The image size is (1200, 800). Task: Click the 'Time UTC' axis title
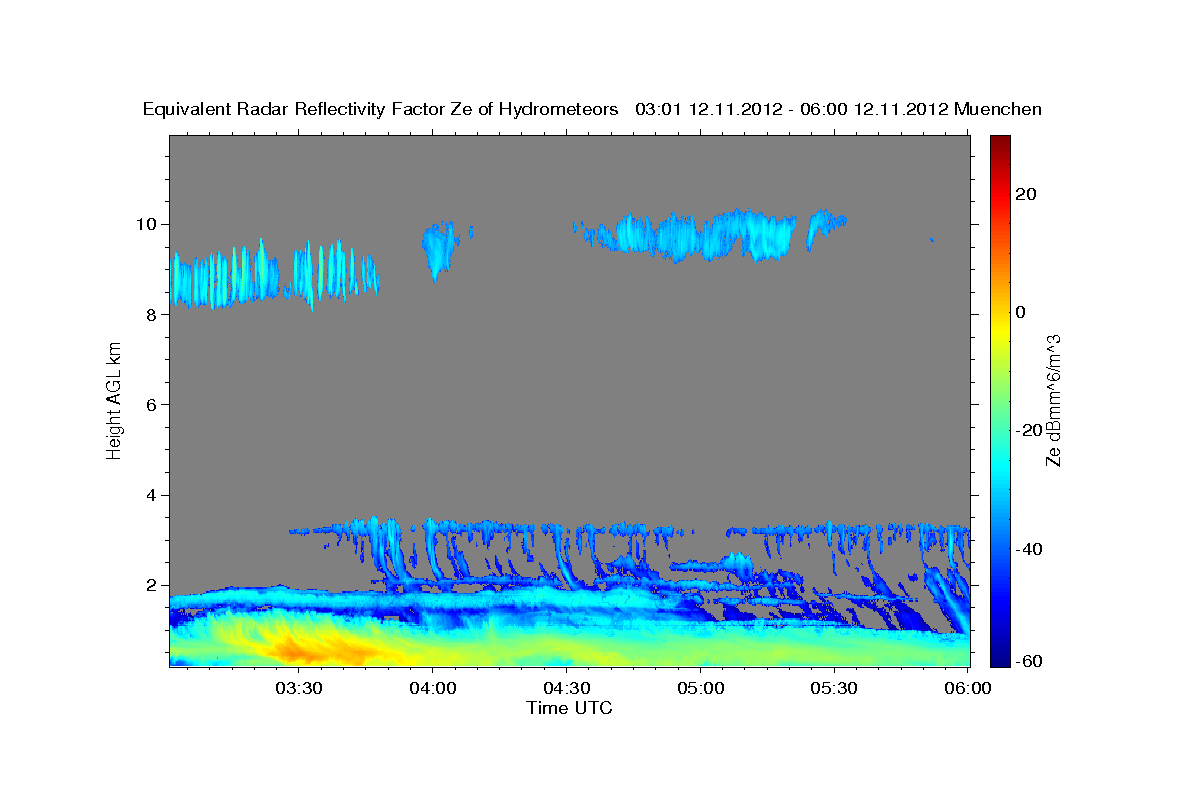tap(569, 708)
